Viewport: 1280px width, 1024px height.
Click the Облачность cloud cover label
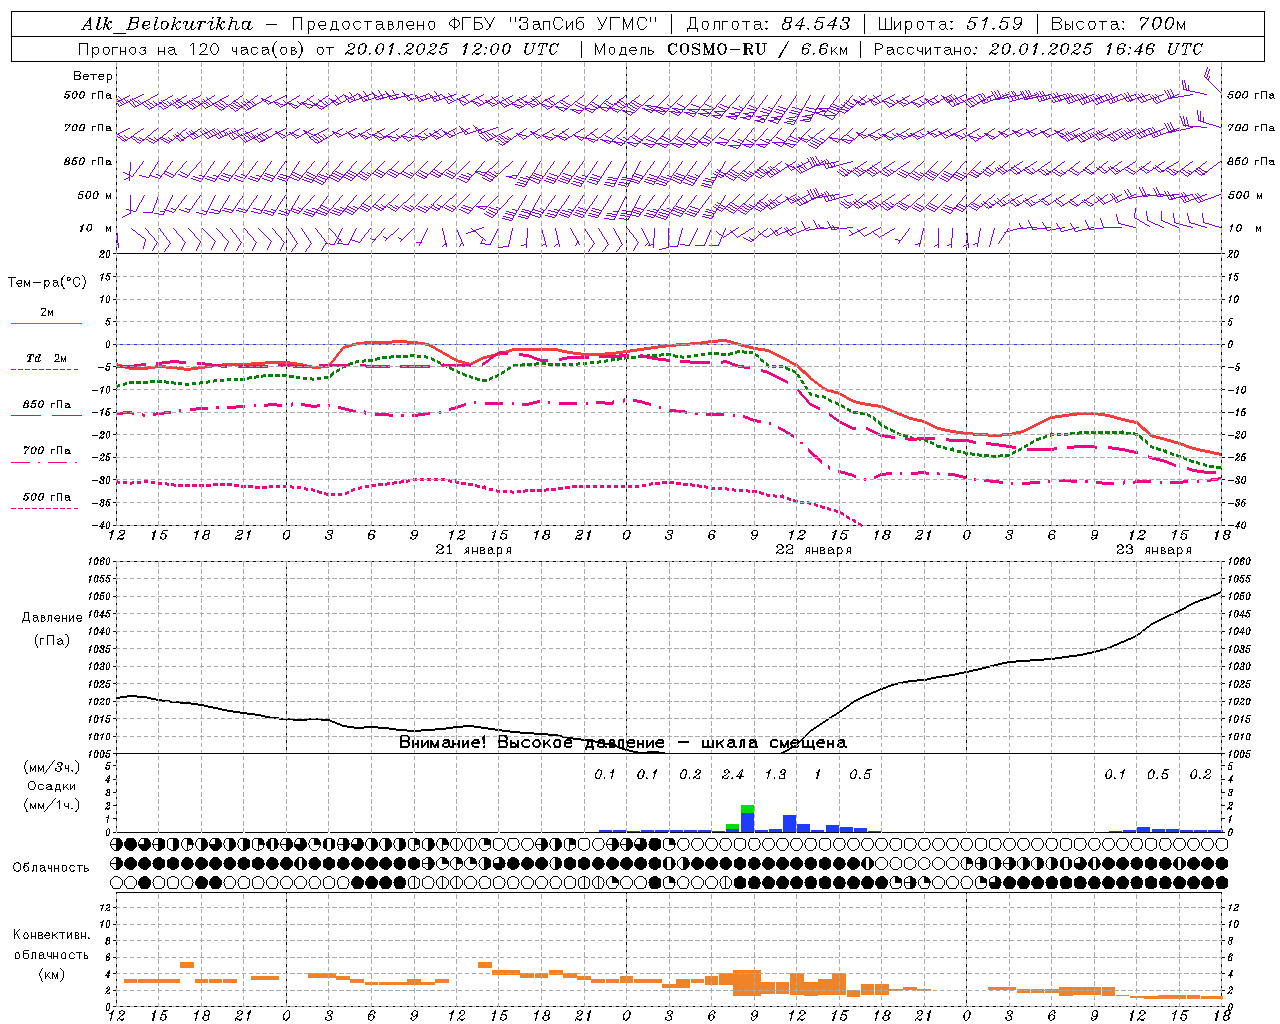coord(51,867)
